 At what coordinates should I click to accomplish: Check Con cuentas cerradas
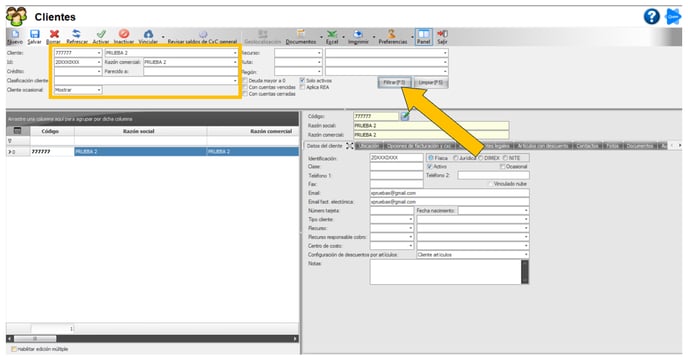tap(245, 94)
